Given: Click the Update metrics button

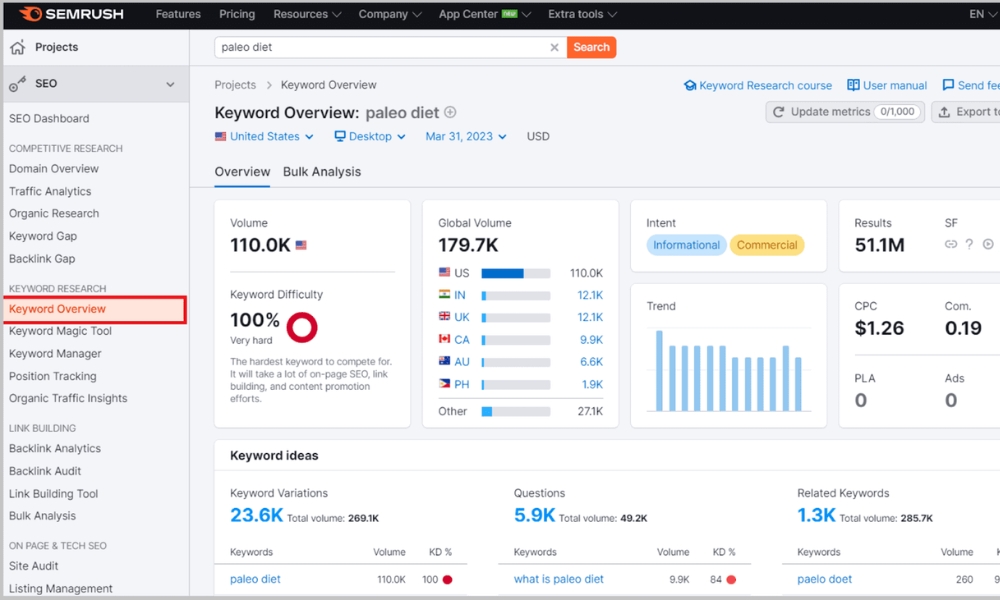Looking at the screenshot, I should pyautogui.click(x=845, y=112).
